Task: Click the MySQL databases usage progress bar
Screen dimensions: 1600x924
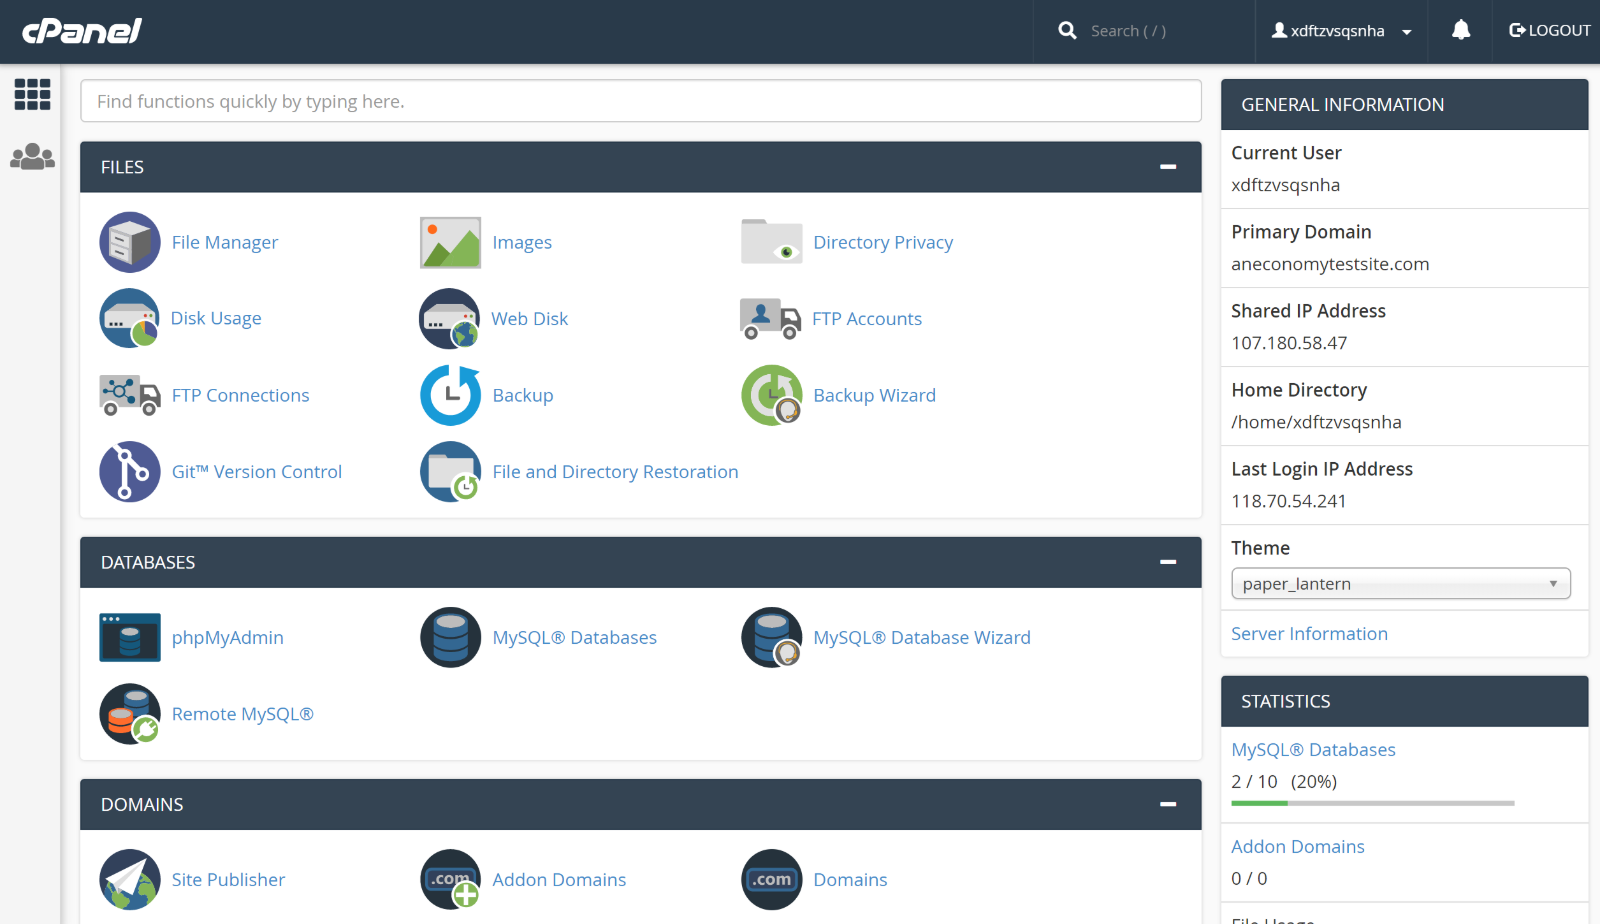Action: pyautogui.click(x=1373, y=803)
